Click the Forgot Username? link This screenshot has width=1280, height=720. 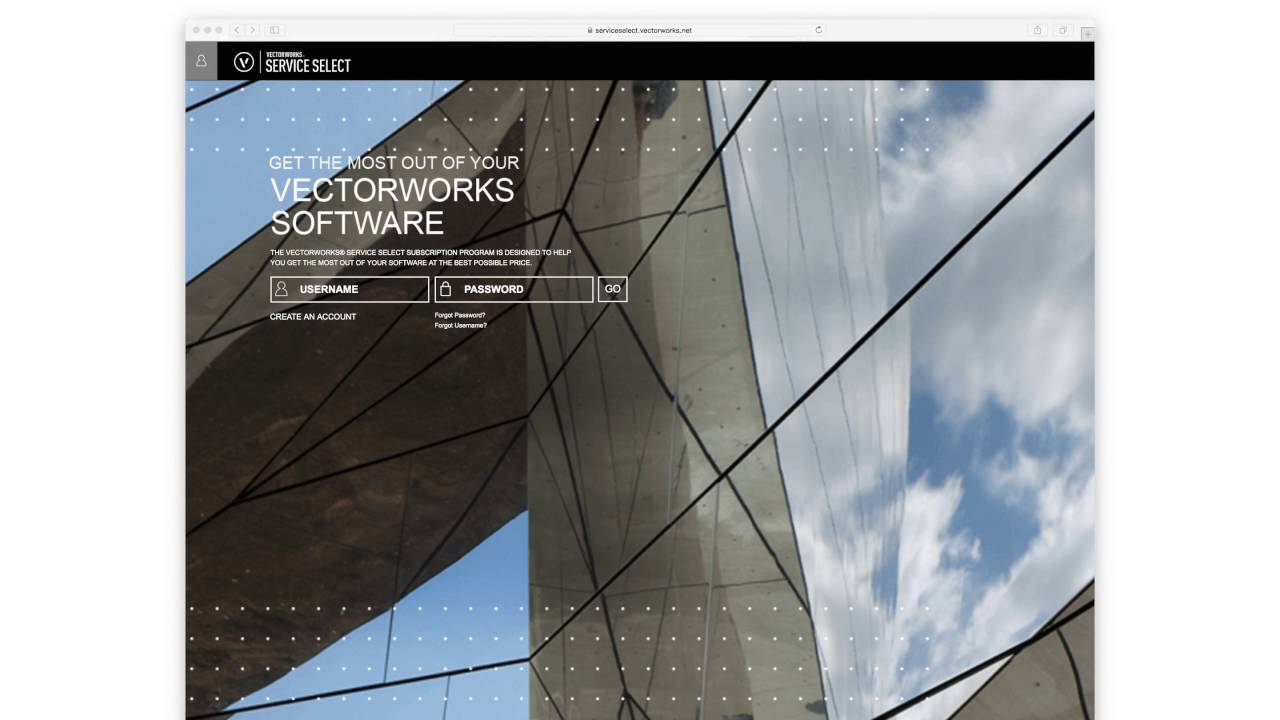pyautogui.click(x=461, y=325)
